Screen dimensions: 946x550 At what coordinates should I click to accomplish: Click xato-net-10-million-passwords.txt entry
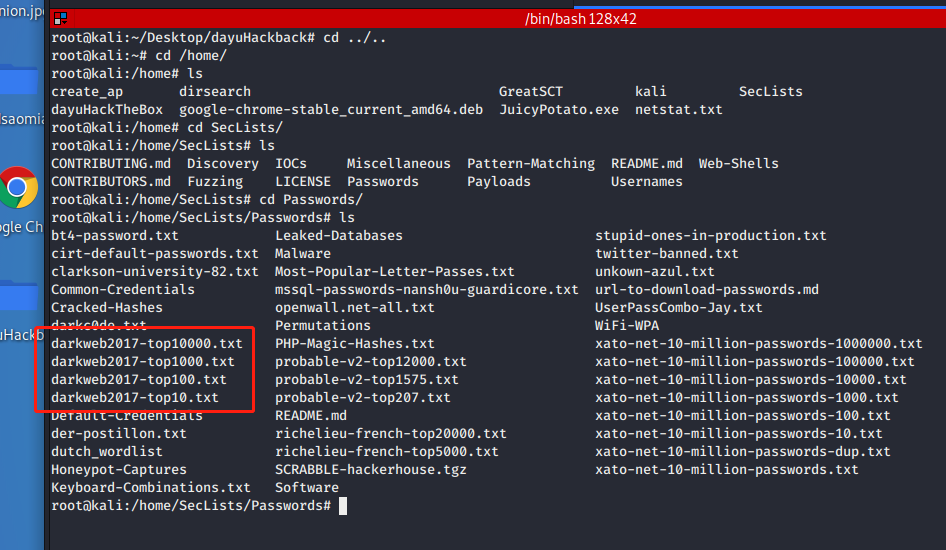[x=727, y=470]
